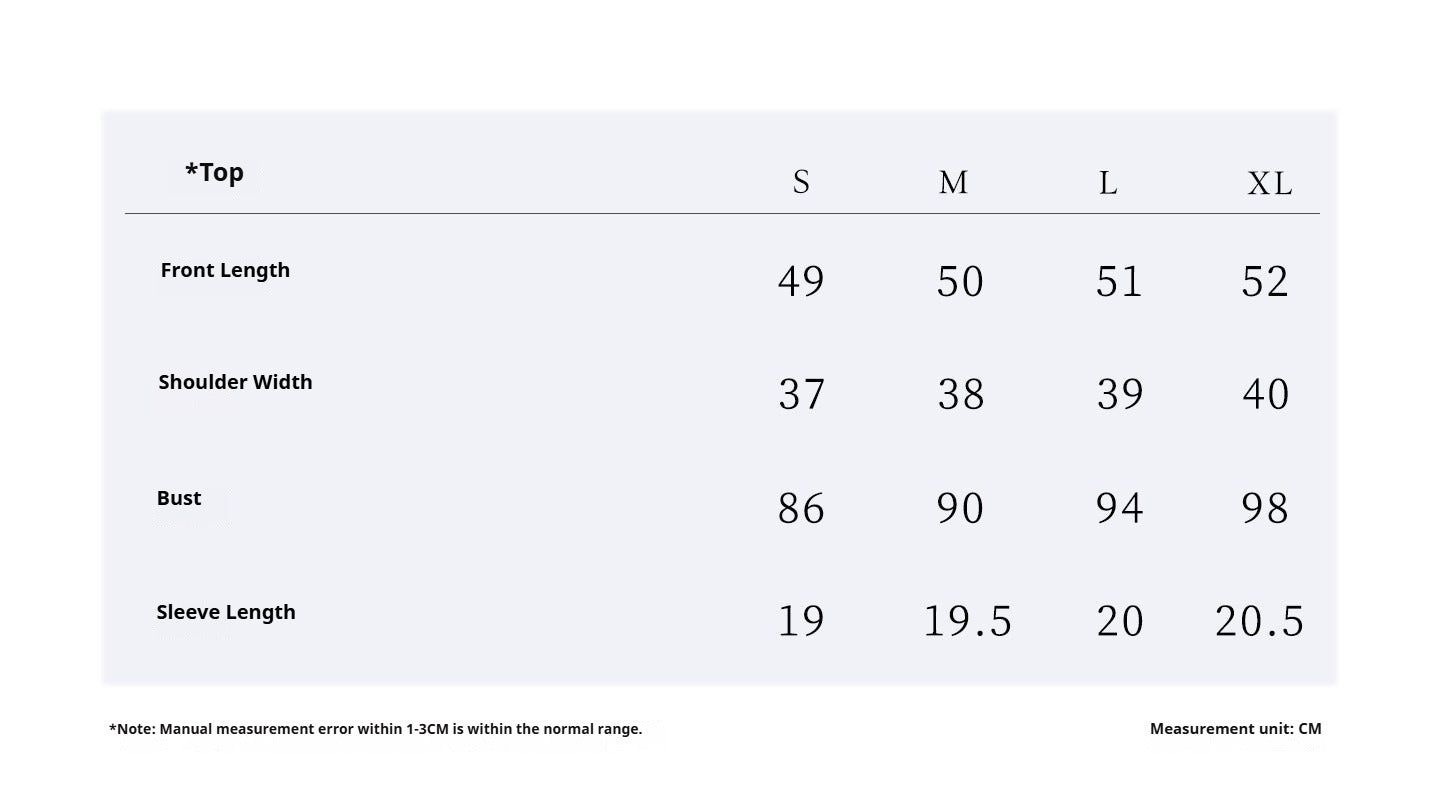Click the manual measurement error note
The image size is (1440, 795).
coord(376,729)
